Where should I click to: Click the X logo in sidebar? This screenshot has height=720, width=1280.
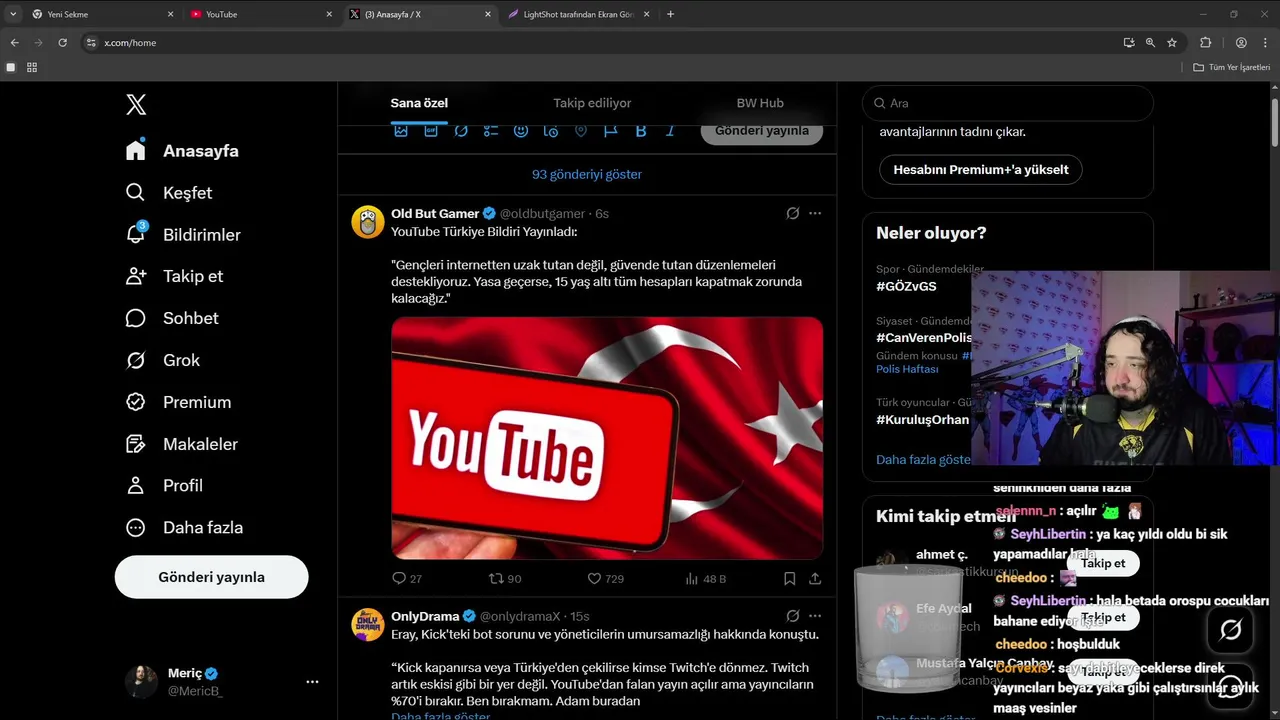click(x=136, y=104)
